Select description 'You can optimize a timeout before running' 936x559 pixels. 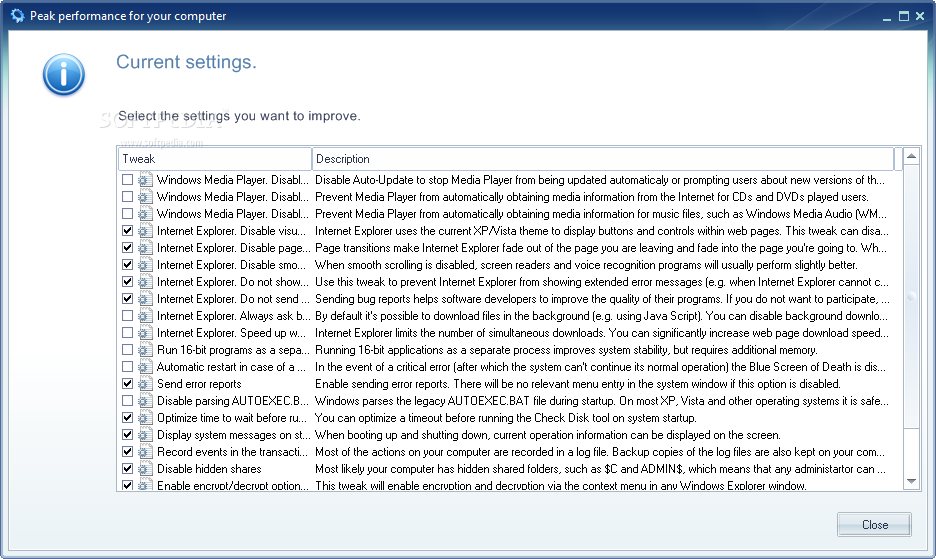(506, 418)
